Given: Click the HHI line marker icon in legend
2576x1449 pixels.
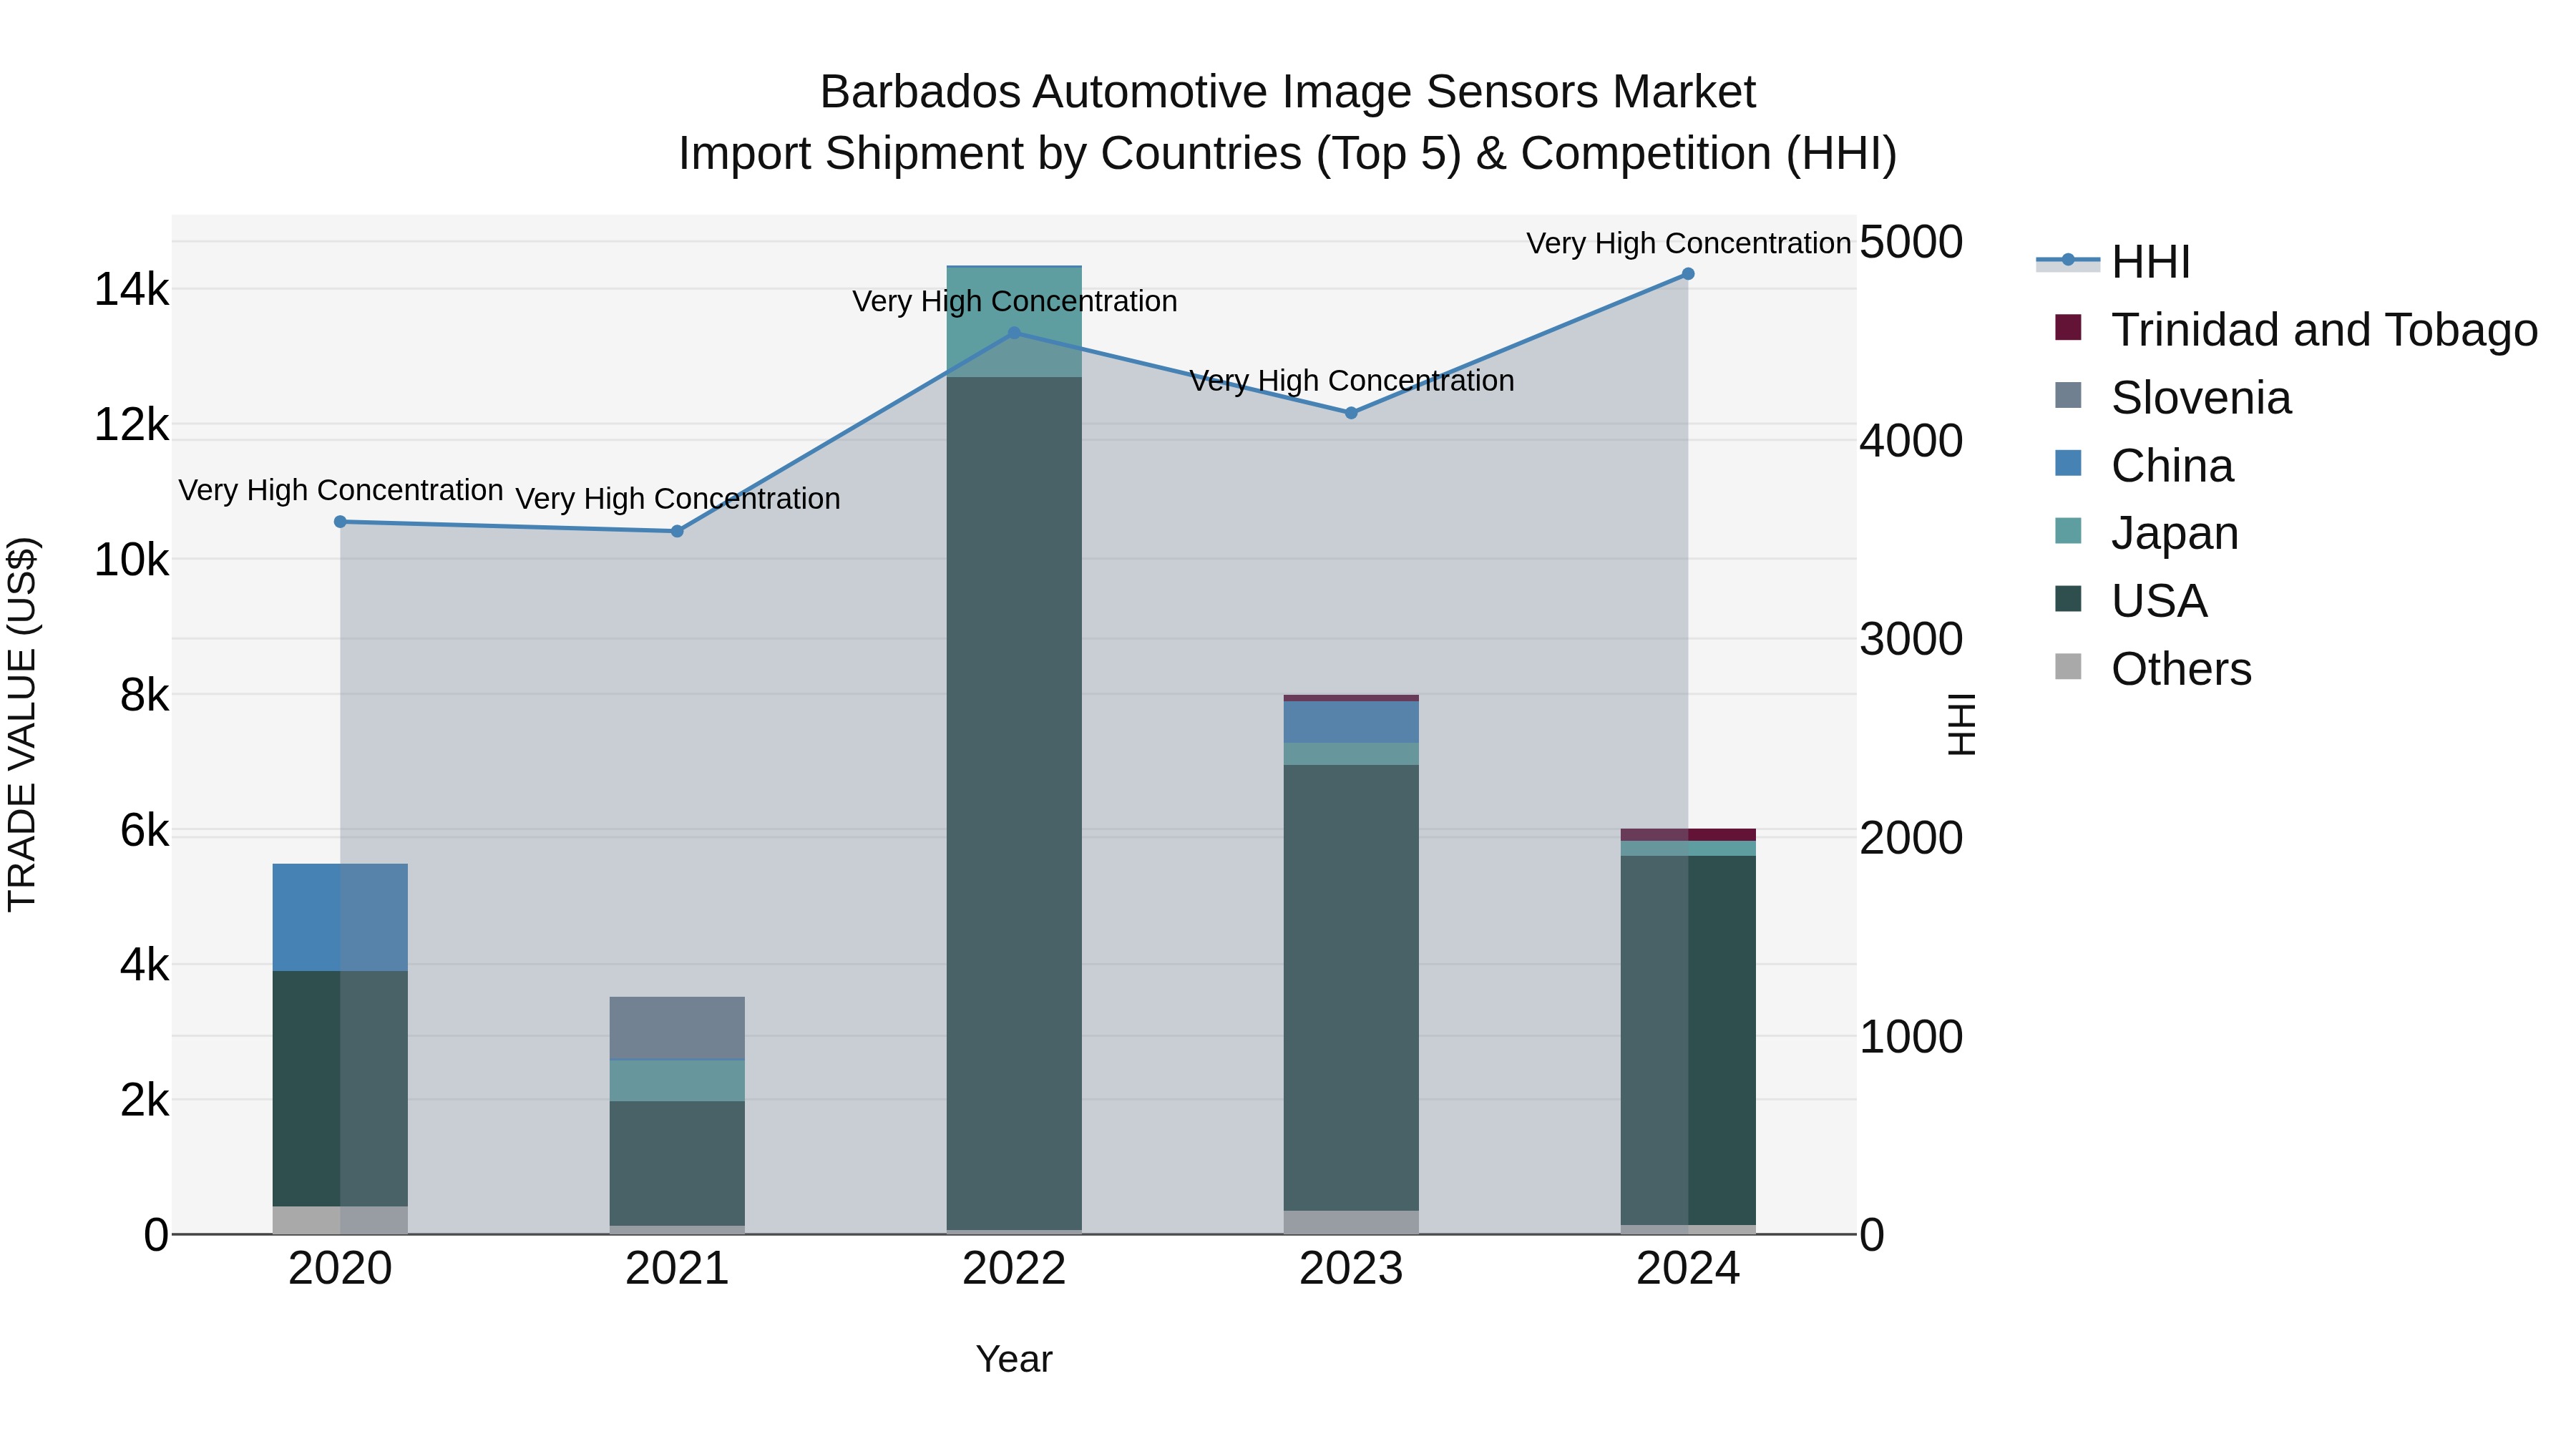Looking at the screenshot, I should tap(2068, 261).
